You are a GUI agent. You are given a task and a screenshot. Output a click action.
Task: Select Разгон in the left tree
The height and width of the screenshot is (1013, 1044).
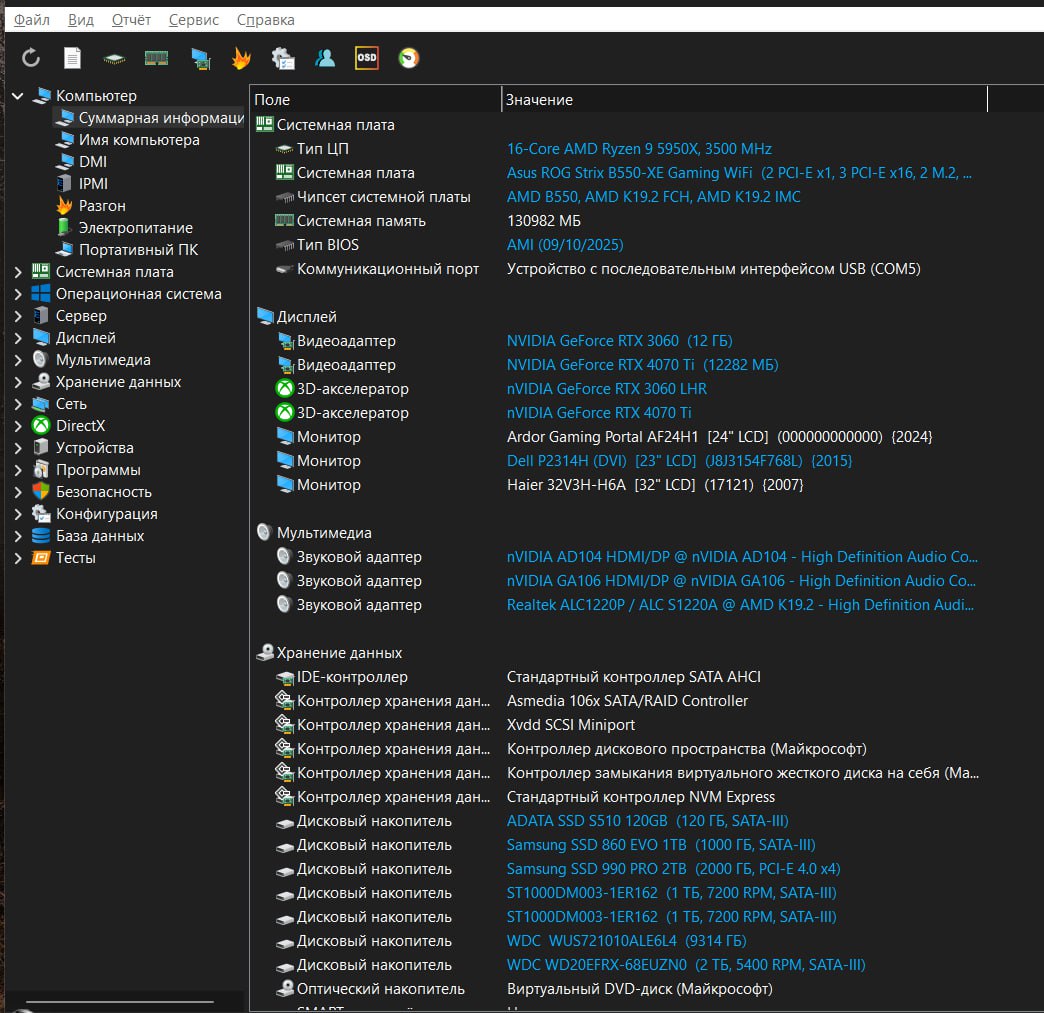pyautogui.click(x=102, y=206)
